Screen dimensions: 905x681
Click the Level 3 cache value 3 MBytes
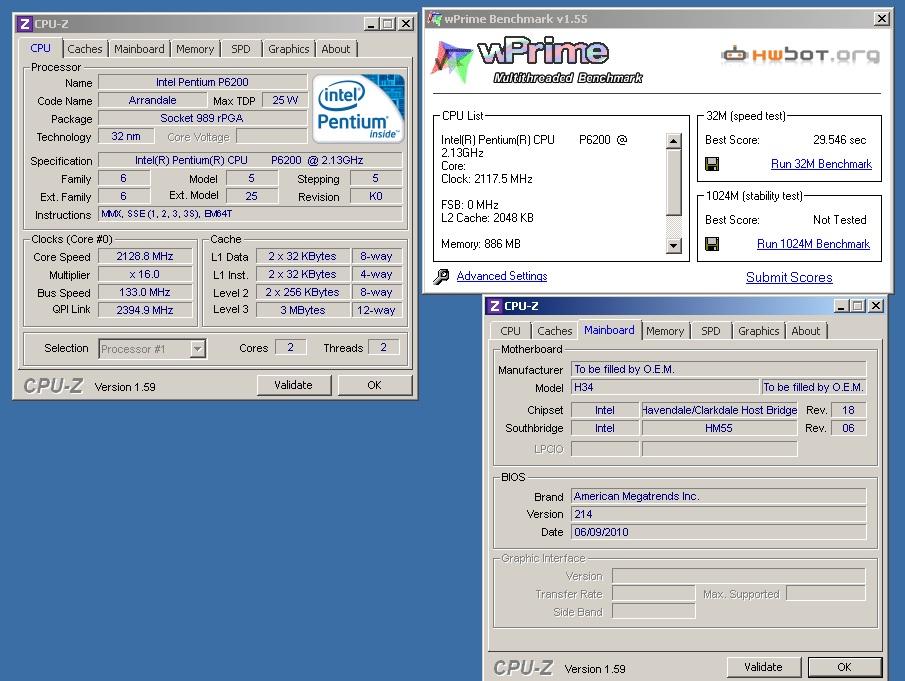point(303,310)
